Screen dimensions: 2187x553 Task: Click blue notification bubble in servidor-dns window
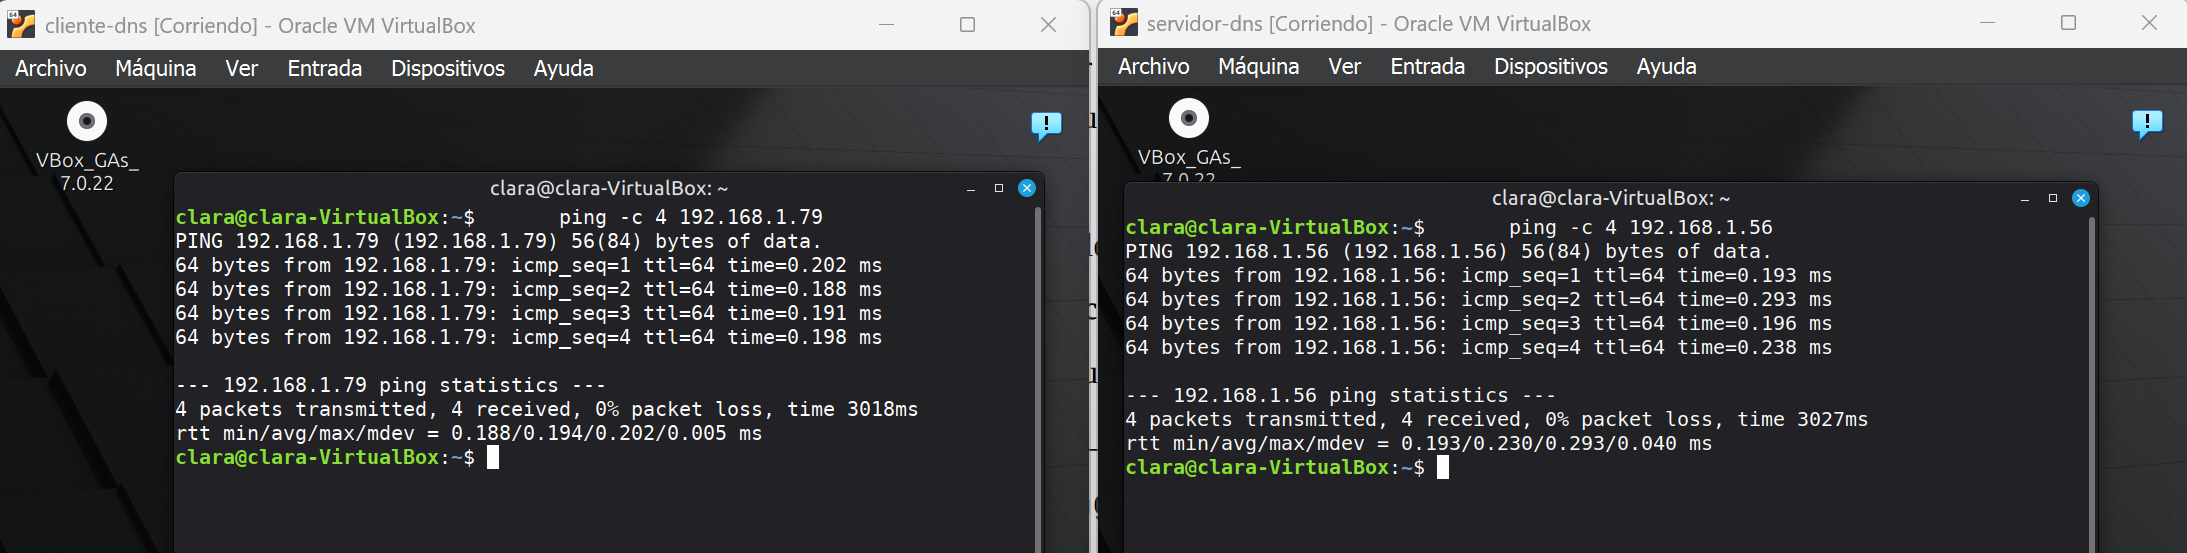coord(2147,123)
